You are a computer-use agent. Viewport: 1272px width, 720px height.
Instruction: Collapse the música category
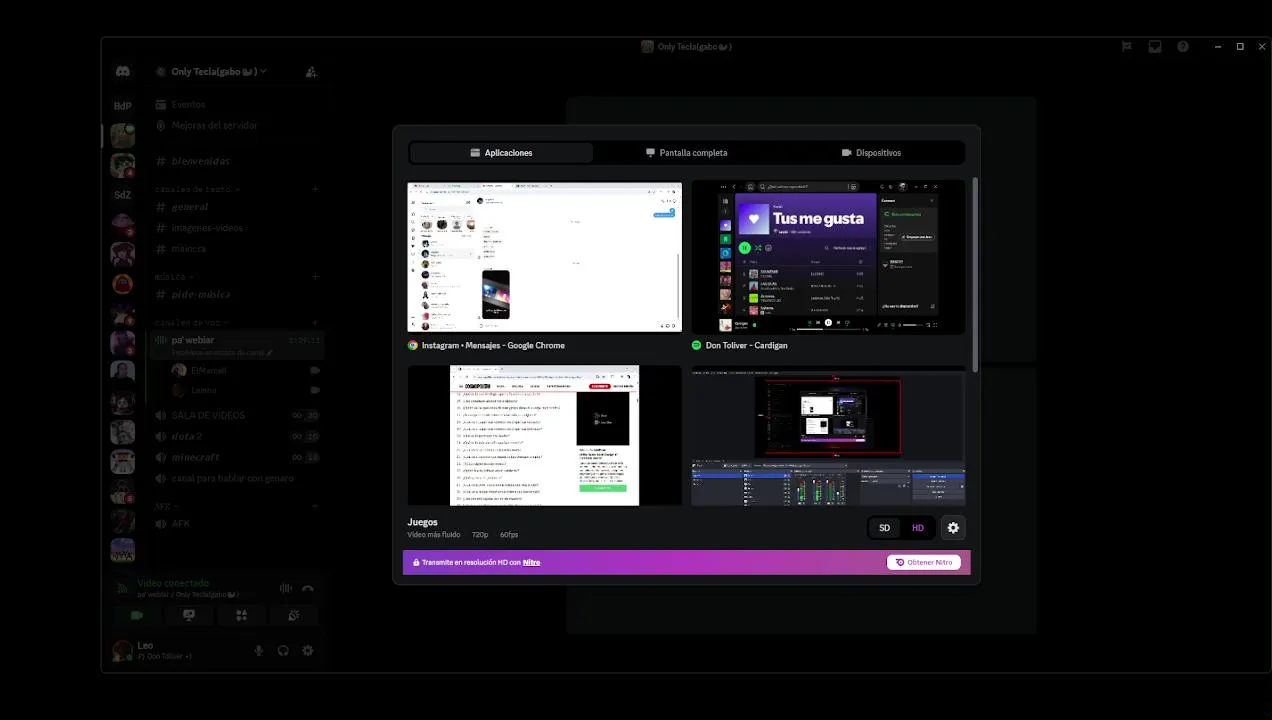(174, 277)
